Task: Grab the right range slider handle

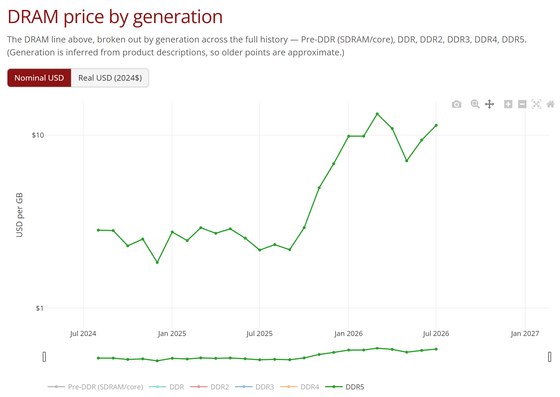Action: coord(549,357)
